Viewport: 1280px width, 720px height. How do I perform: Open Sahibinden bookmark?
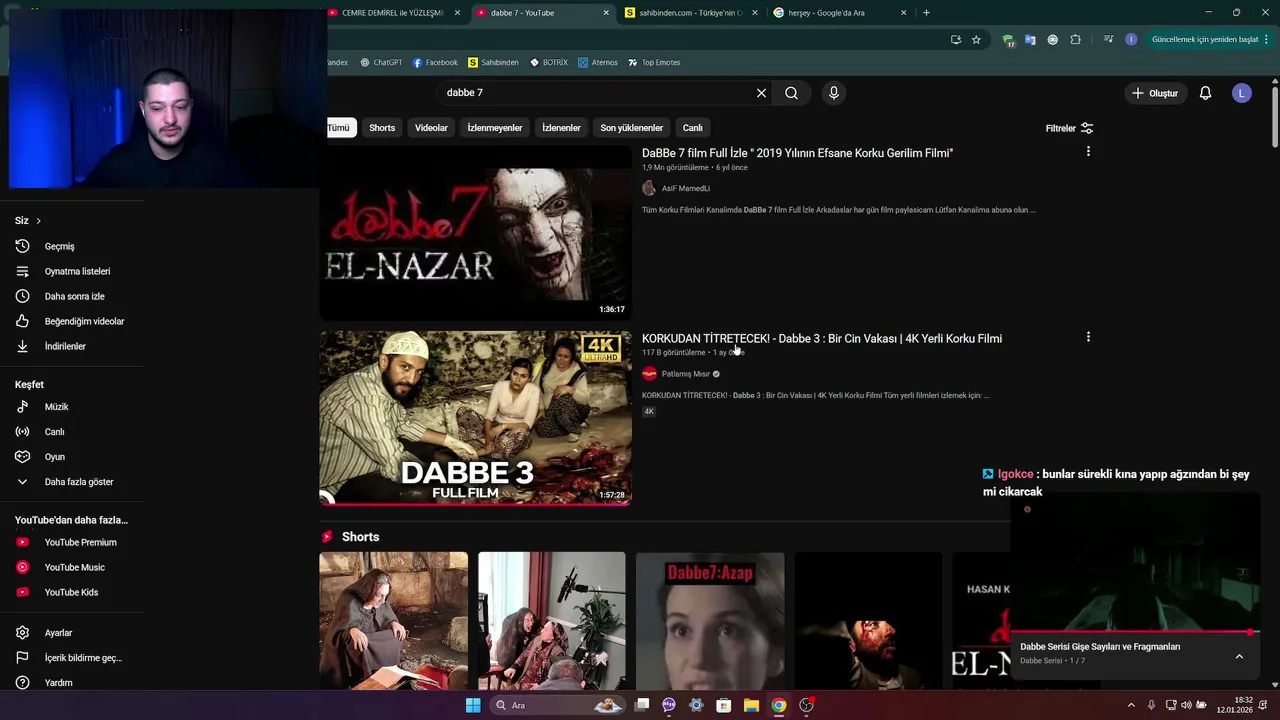coord(493,62)
